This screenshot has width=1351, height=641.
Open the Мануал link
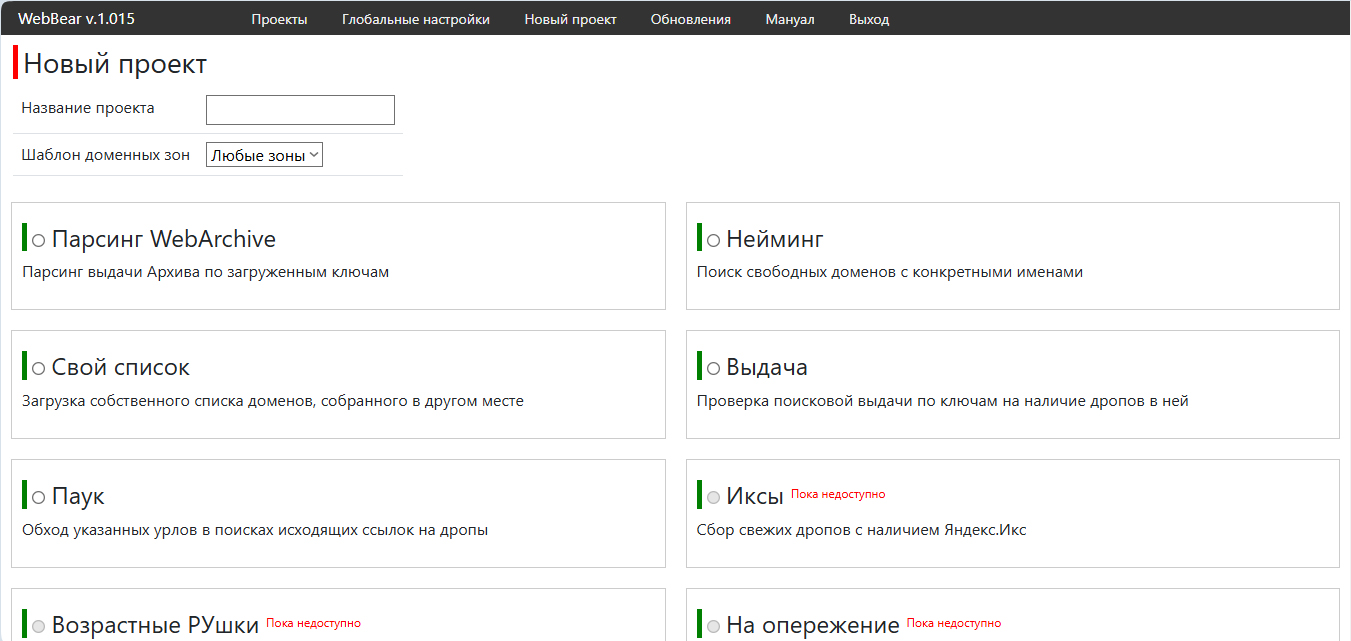[790, 19]
